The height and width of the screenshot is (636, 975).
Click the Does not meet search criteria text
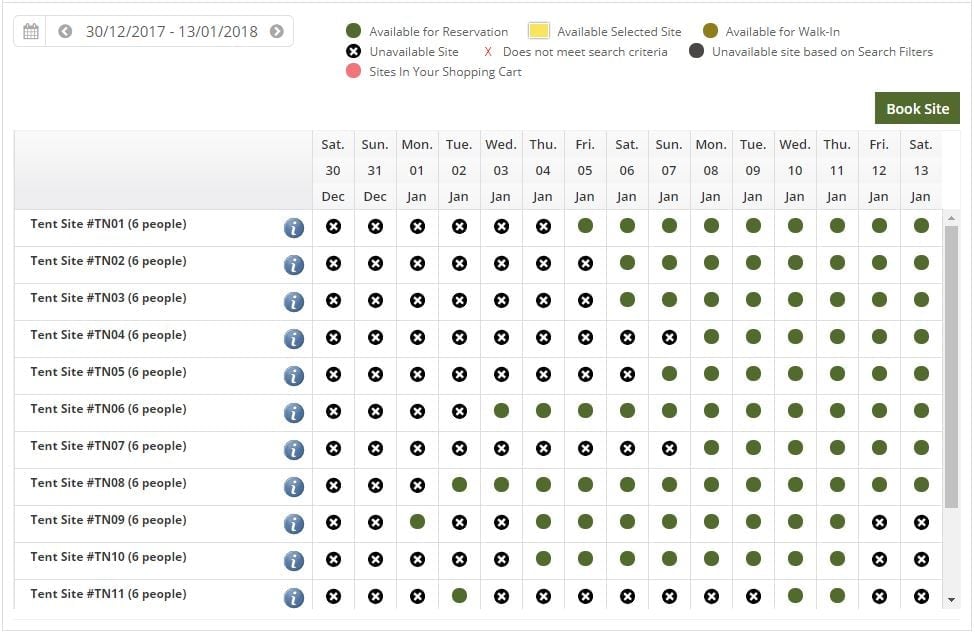(585, 52)
